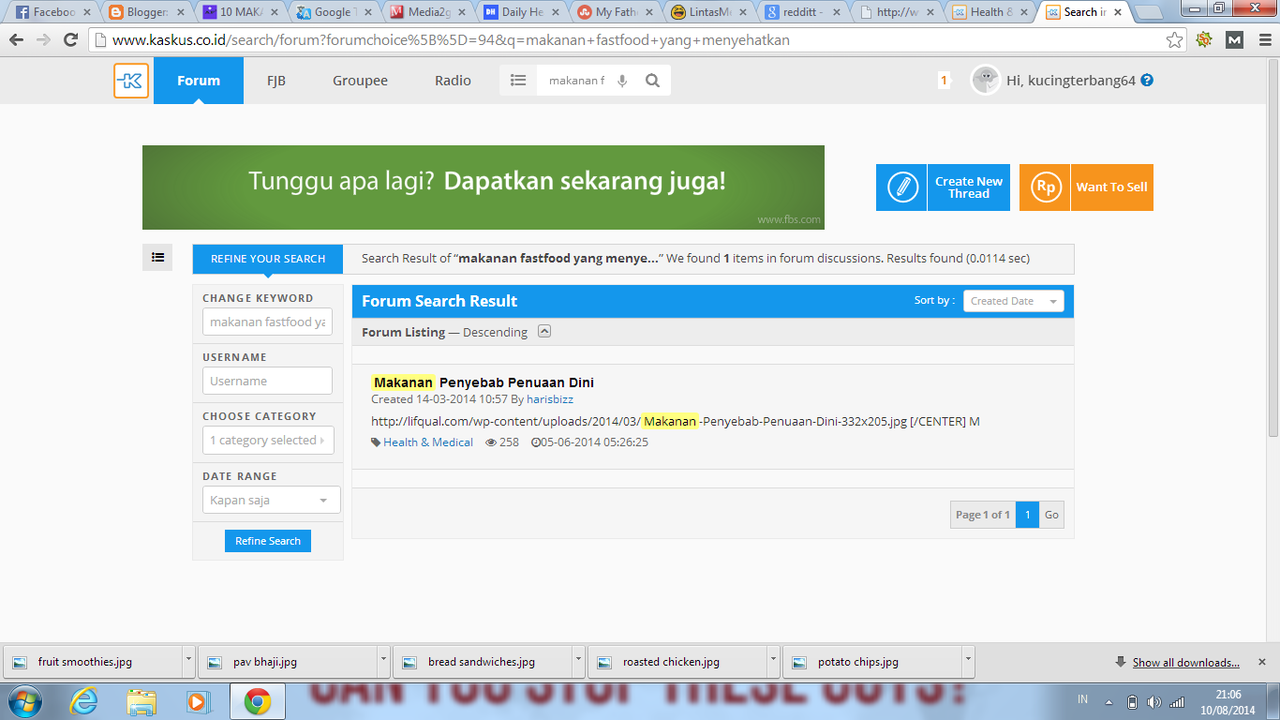Click the blue help question mark icon
Viewport: 1280px width, 720px height.
[x=1147, y=80]
